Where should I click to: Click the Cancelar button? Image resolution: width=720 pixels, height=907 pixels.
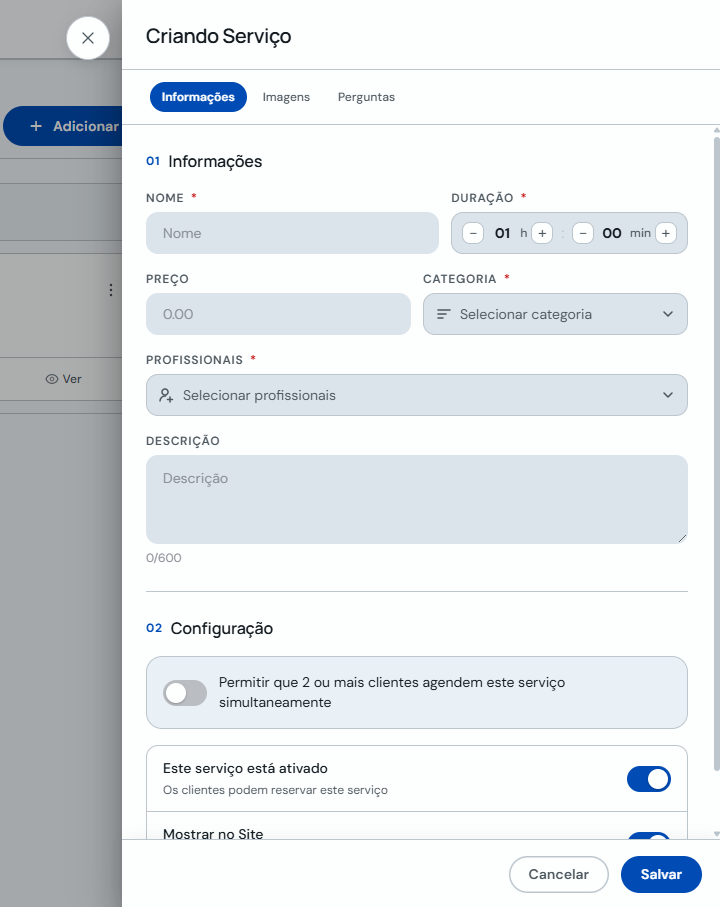click(559, 874)
